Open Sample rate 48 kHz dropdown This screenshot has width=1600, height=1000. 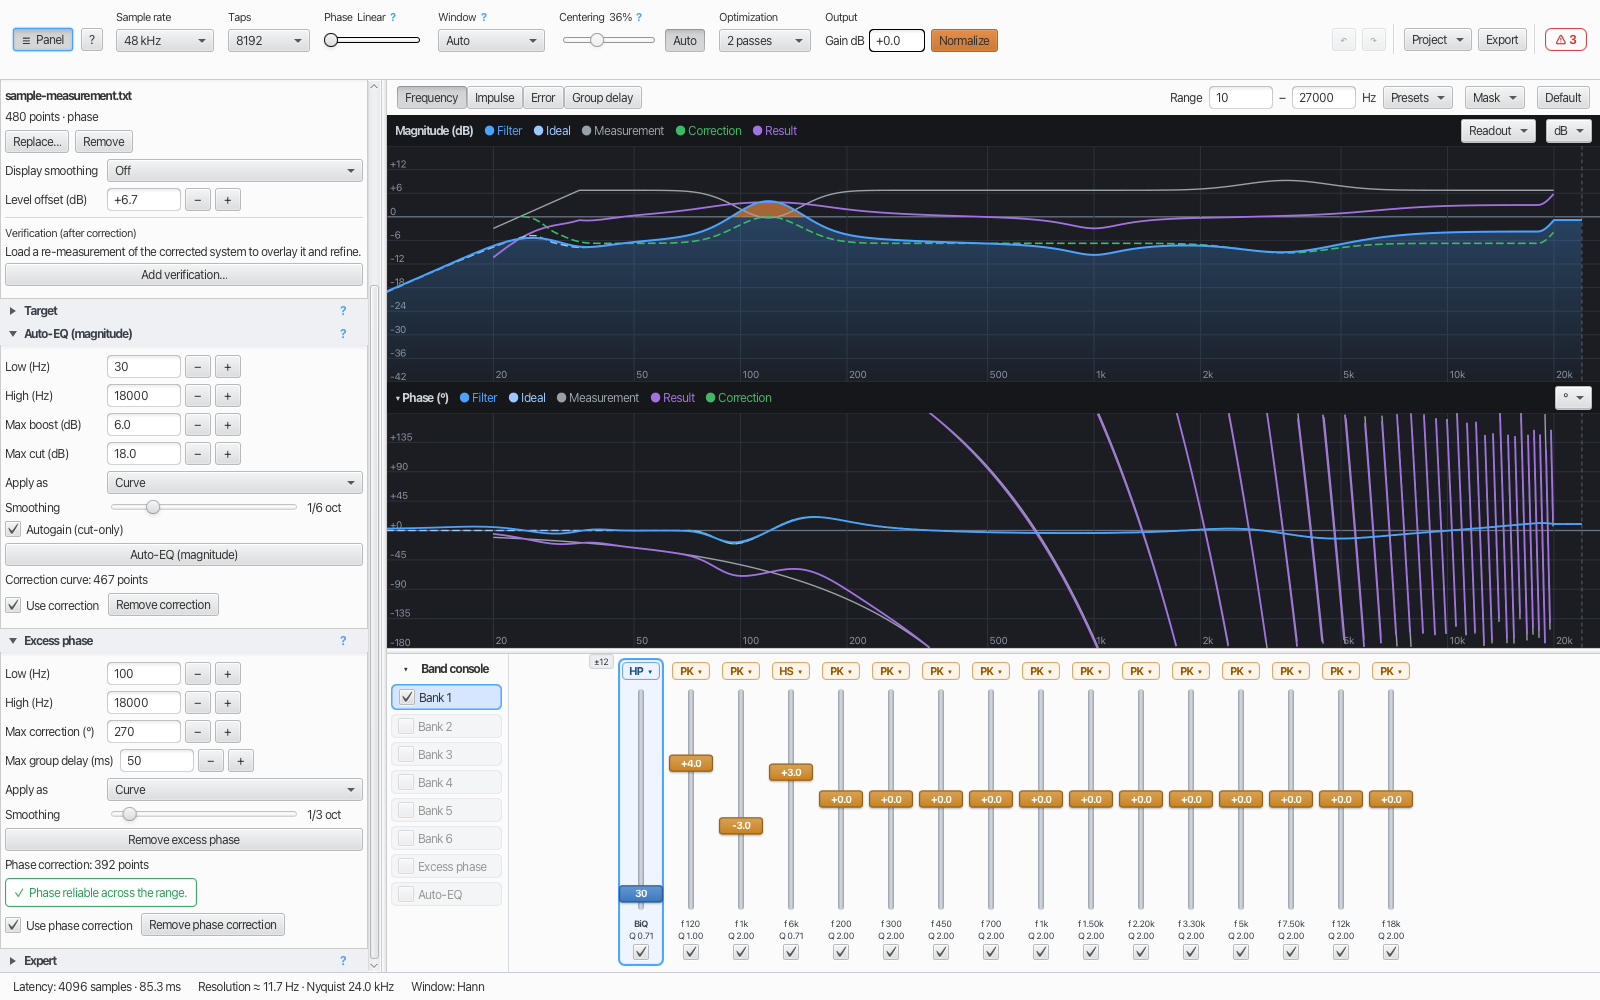[165, 41]
